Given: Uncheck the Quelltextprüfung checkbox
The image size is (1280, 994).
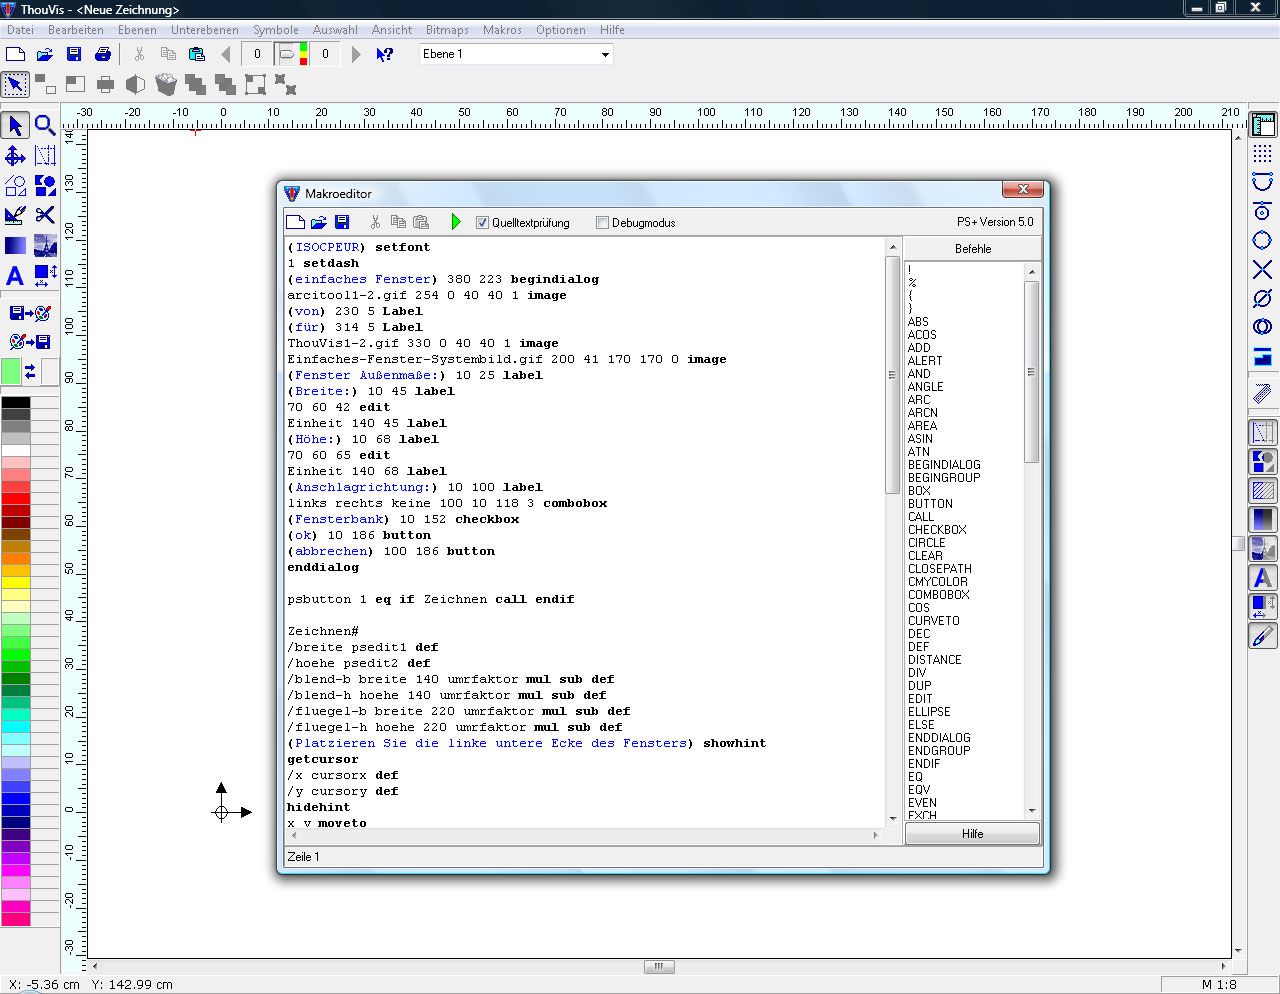Looking at the screenshot, I should pyautogui.click(x=482, y=223).
